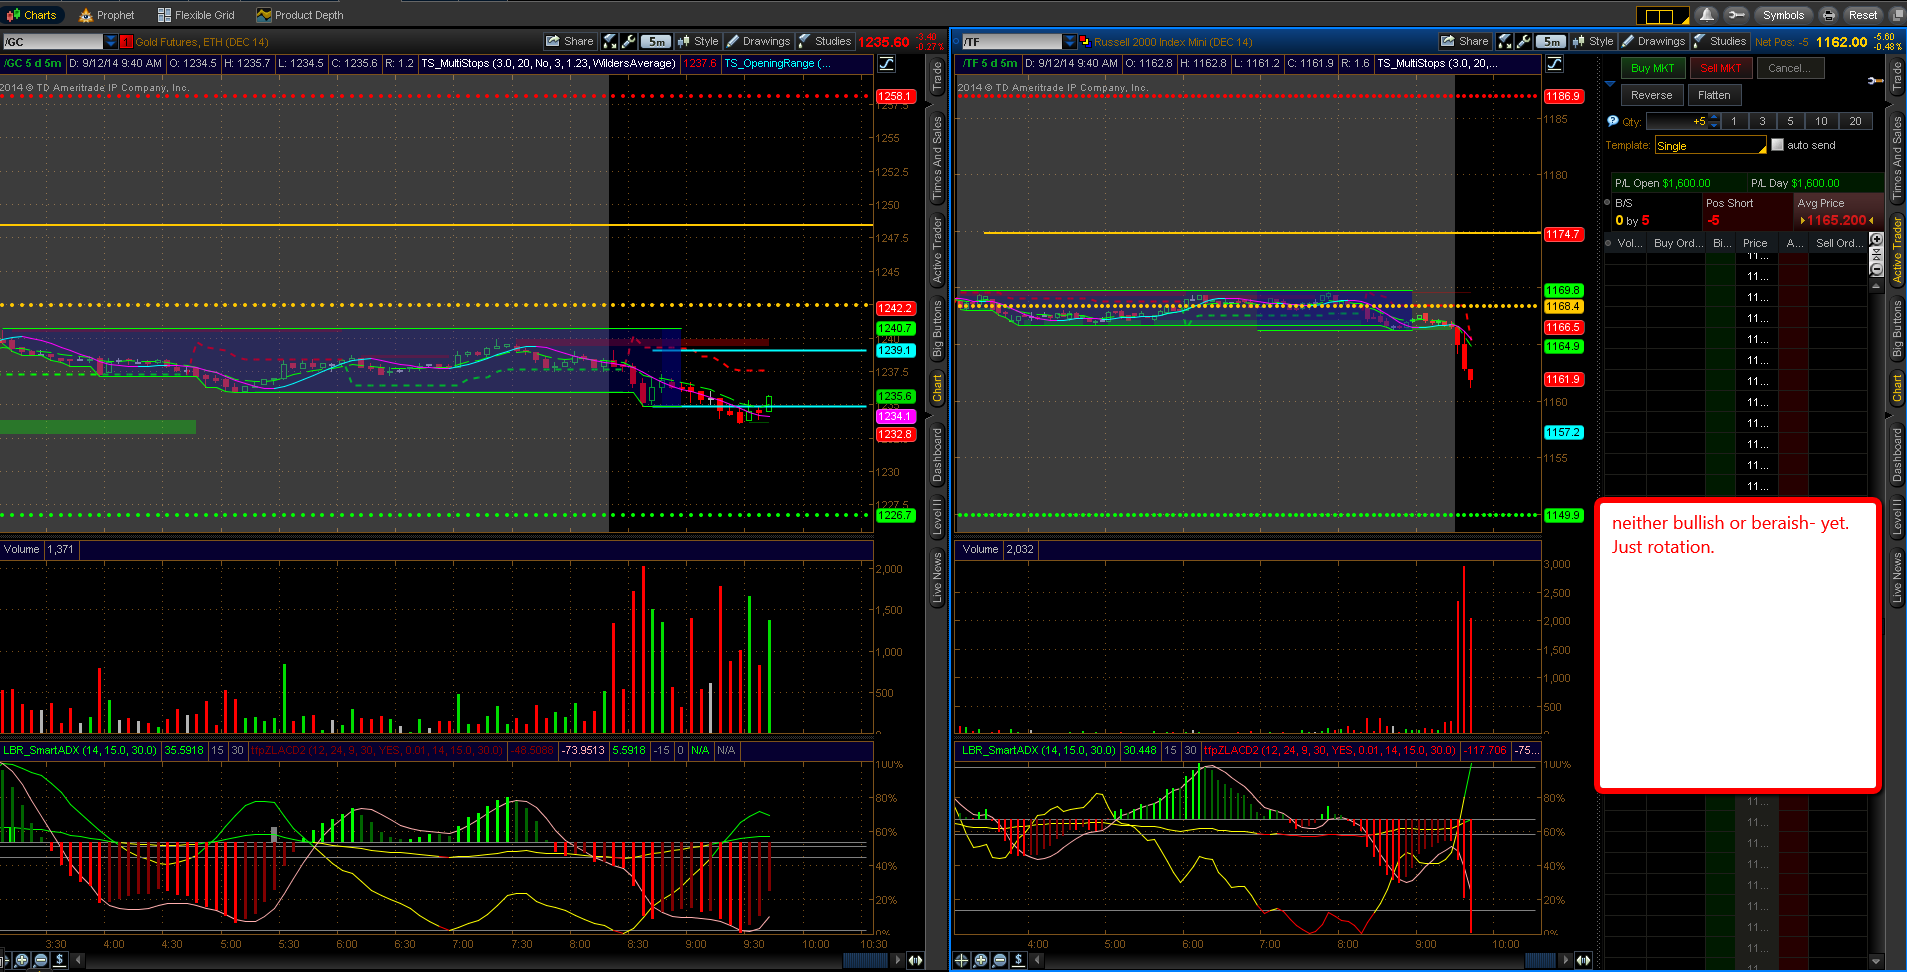This screenshot has width=1907, height=972.
Task: Click the plus icon beside Sell Ord column
Action: tap(1876, 240)
